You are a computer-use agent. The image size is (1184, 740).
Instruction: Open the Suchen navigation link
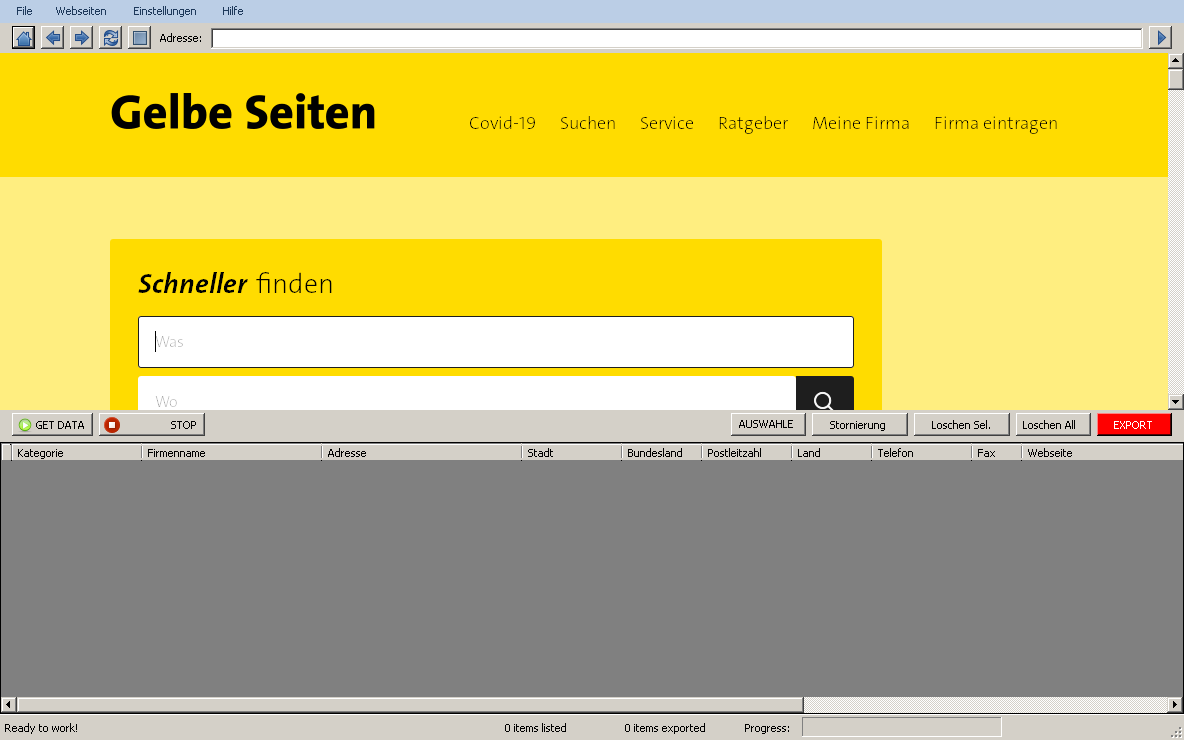[587, 123]
